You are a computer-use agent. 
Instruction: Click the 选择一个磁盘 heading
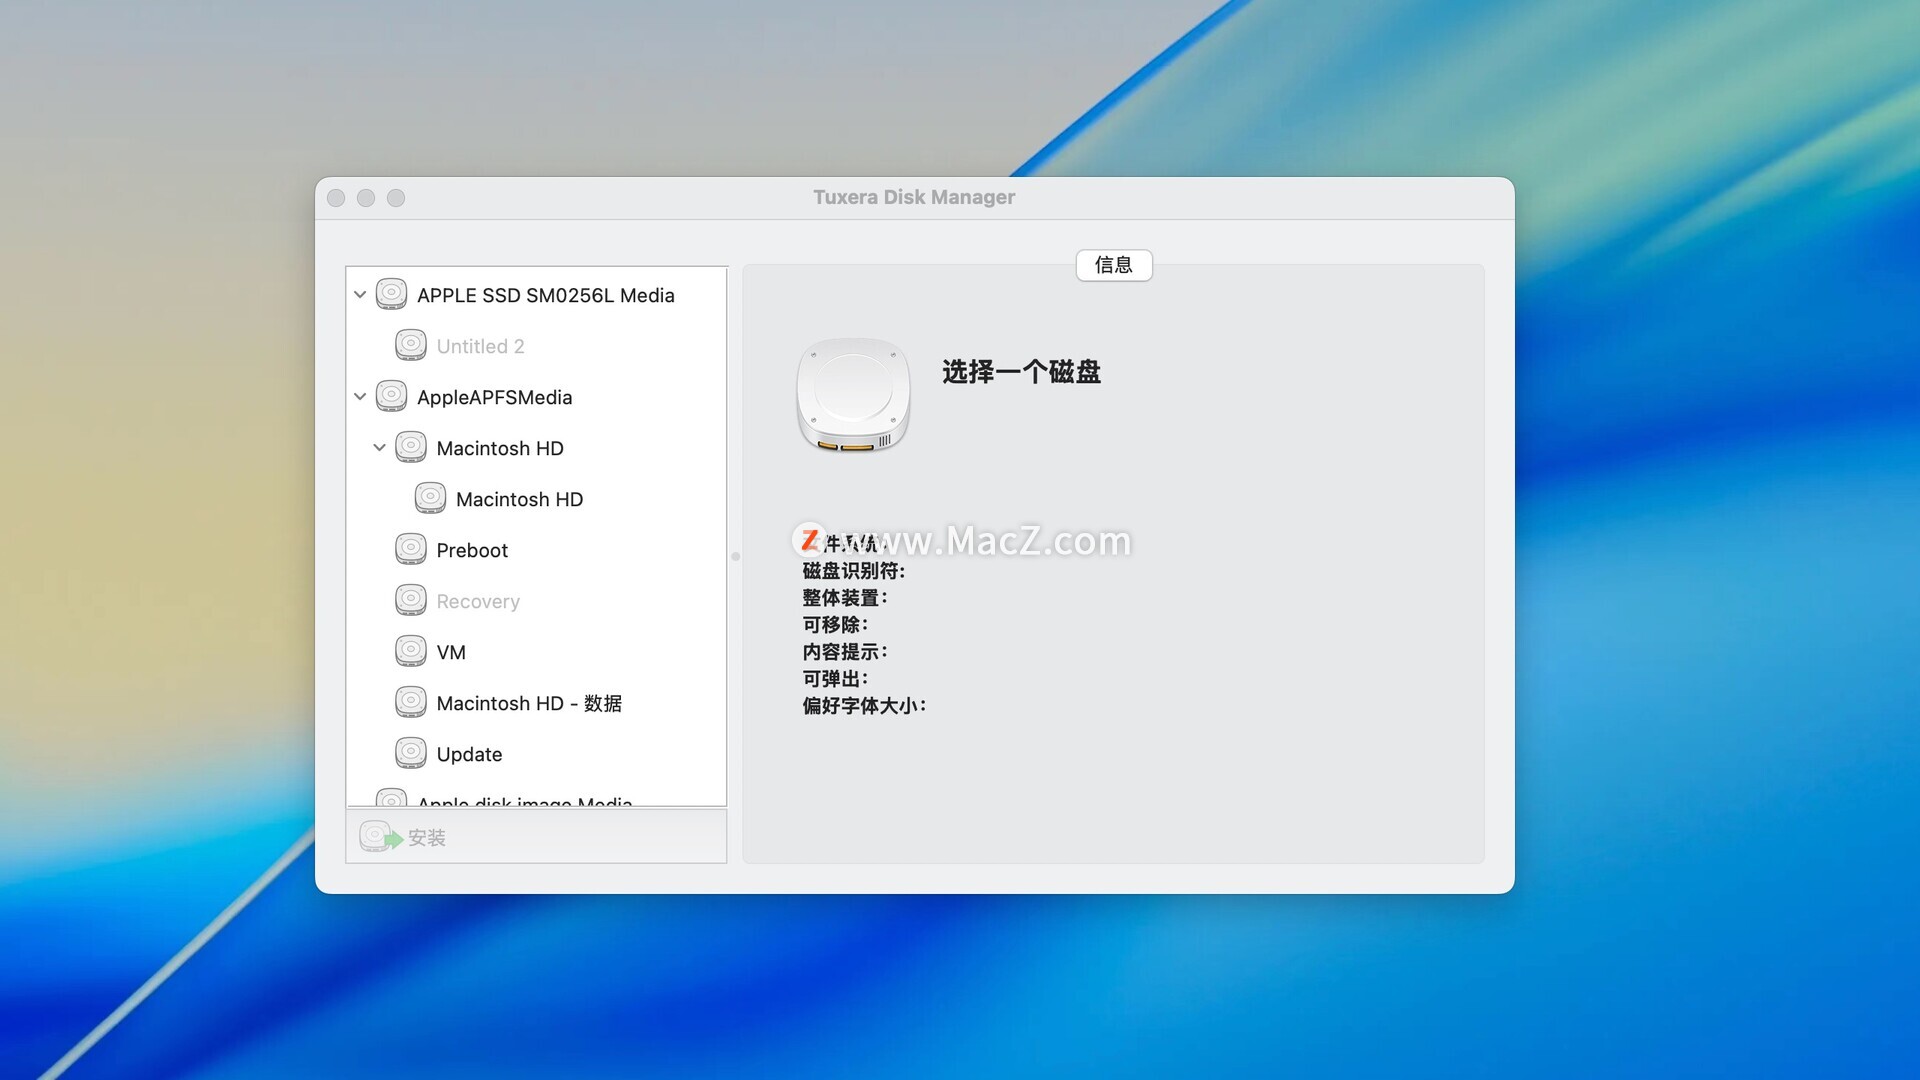tap(1021, 372)
